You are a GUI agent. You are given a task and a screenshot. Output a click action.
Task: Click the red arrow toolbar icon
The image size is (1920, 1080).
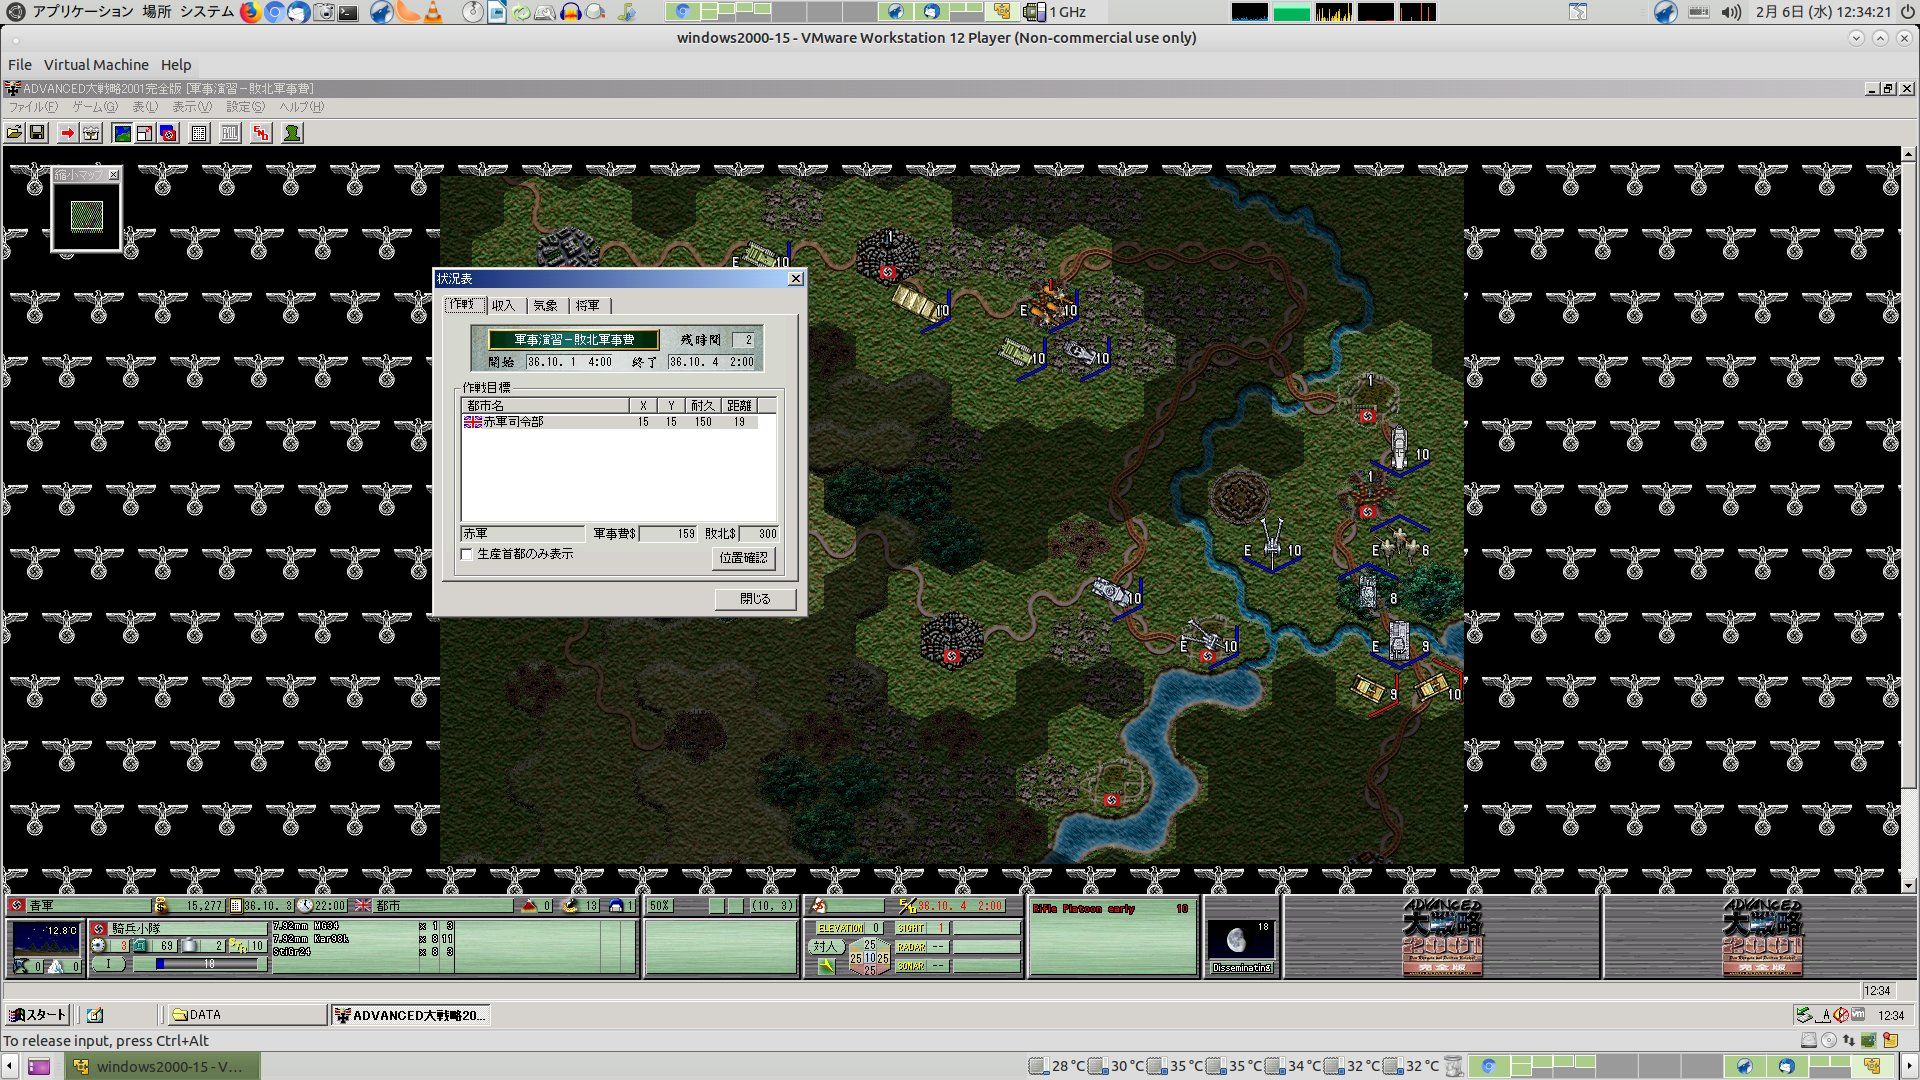67,133
